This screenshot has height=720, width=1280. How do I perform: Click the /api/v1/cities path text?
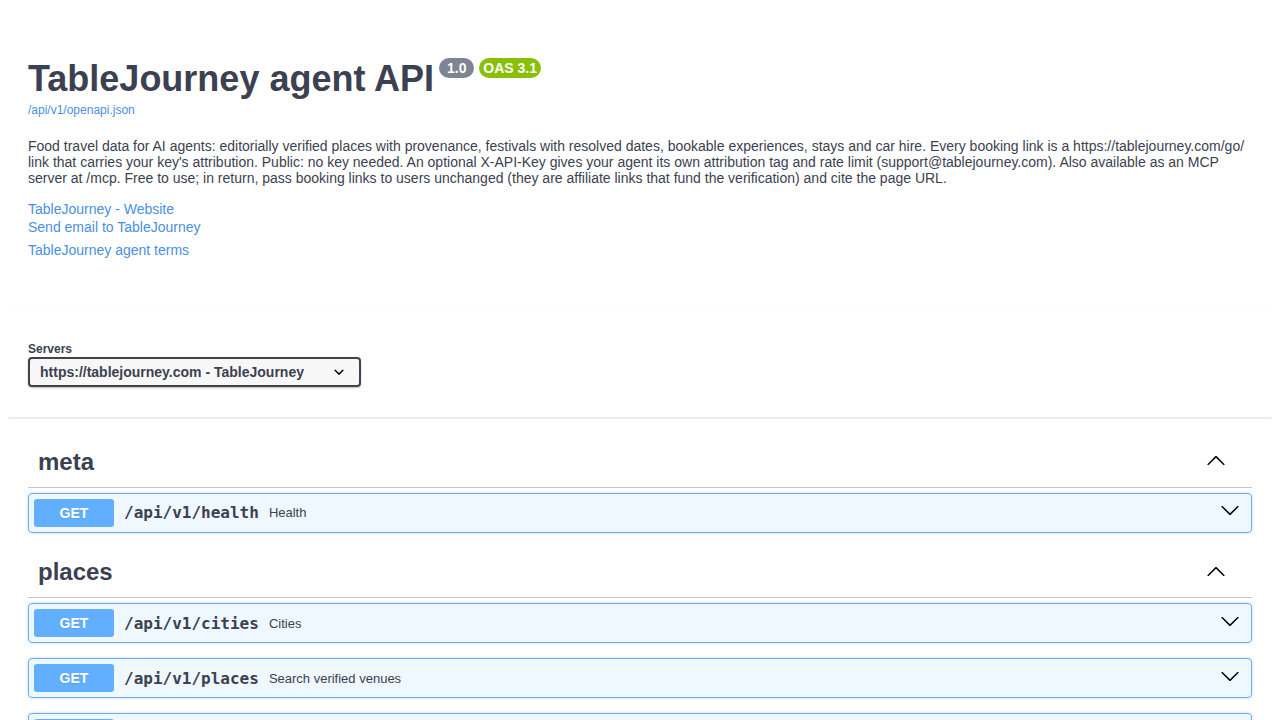(191, 623)
